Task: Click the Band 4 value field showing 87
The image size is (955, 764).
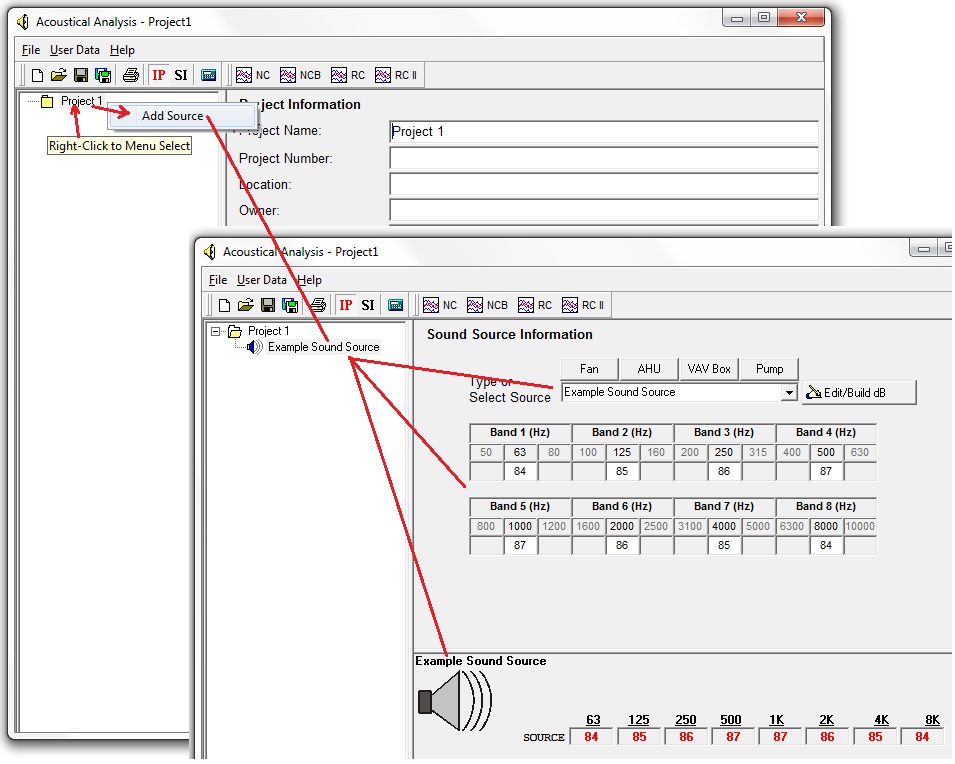Action: coord(826,472)
